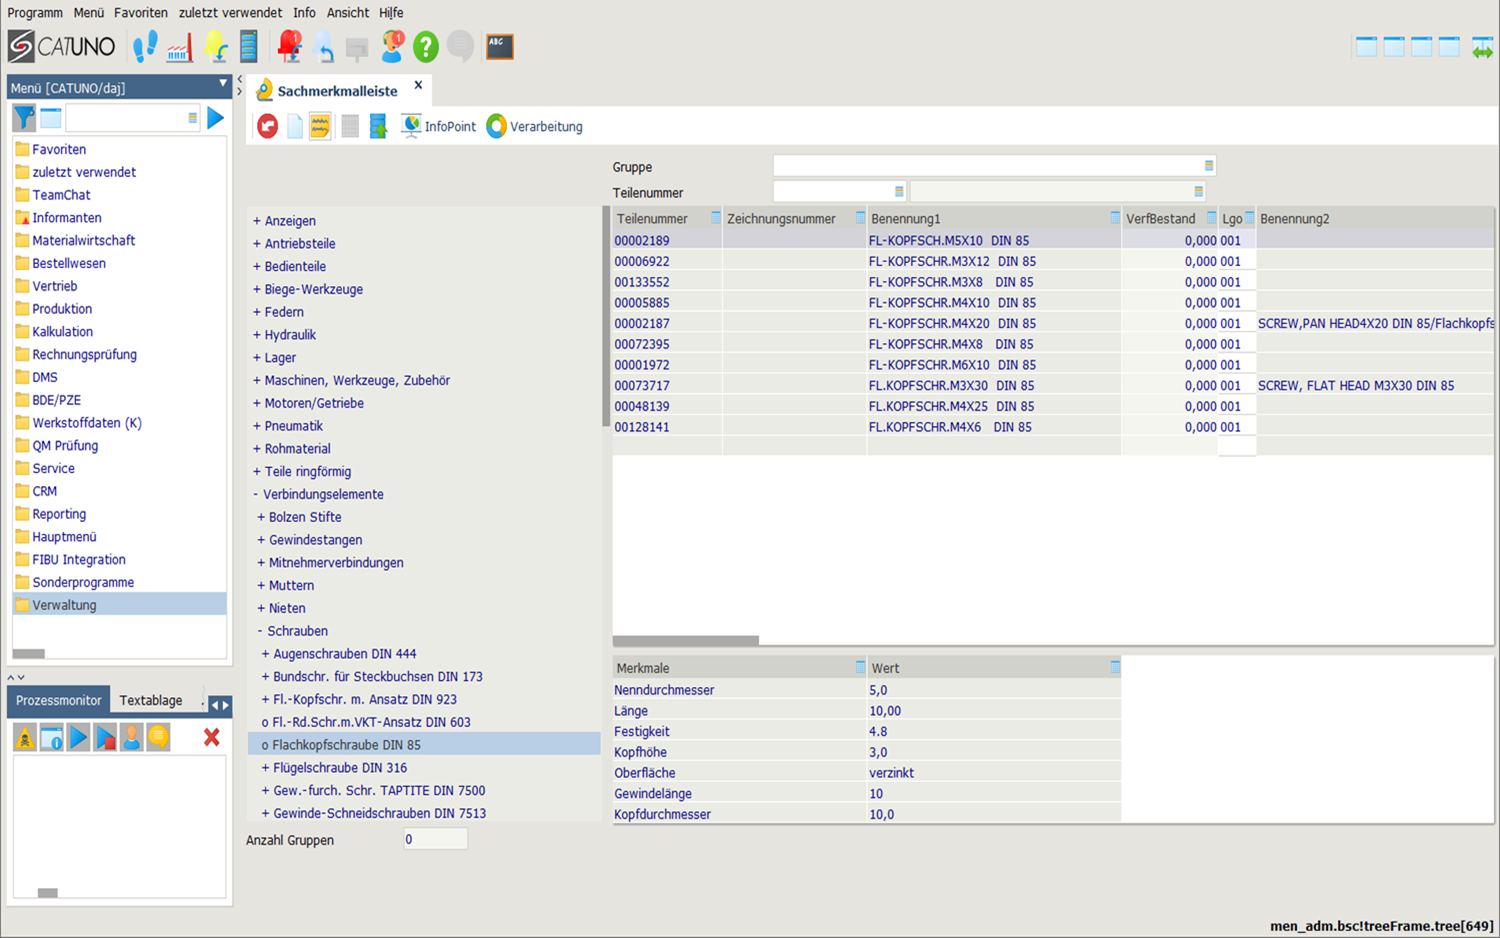Click the ABC blackboard icon

pos(499,46)
